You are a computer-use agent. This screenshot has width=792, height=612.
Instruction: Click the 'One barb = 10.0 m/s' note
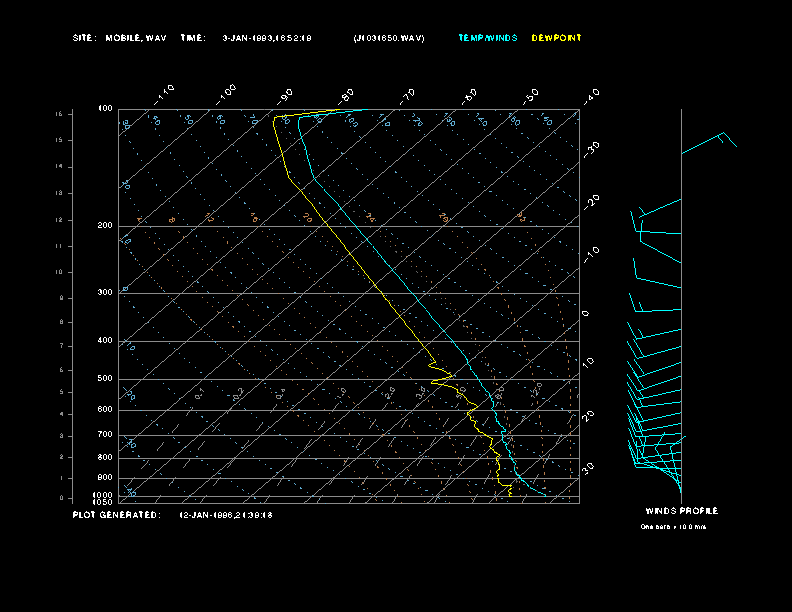point(673,526)
